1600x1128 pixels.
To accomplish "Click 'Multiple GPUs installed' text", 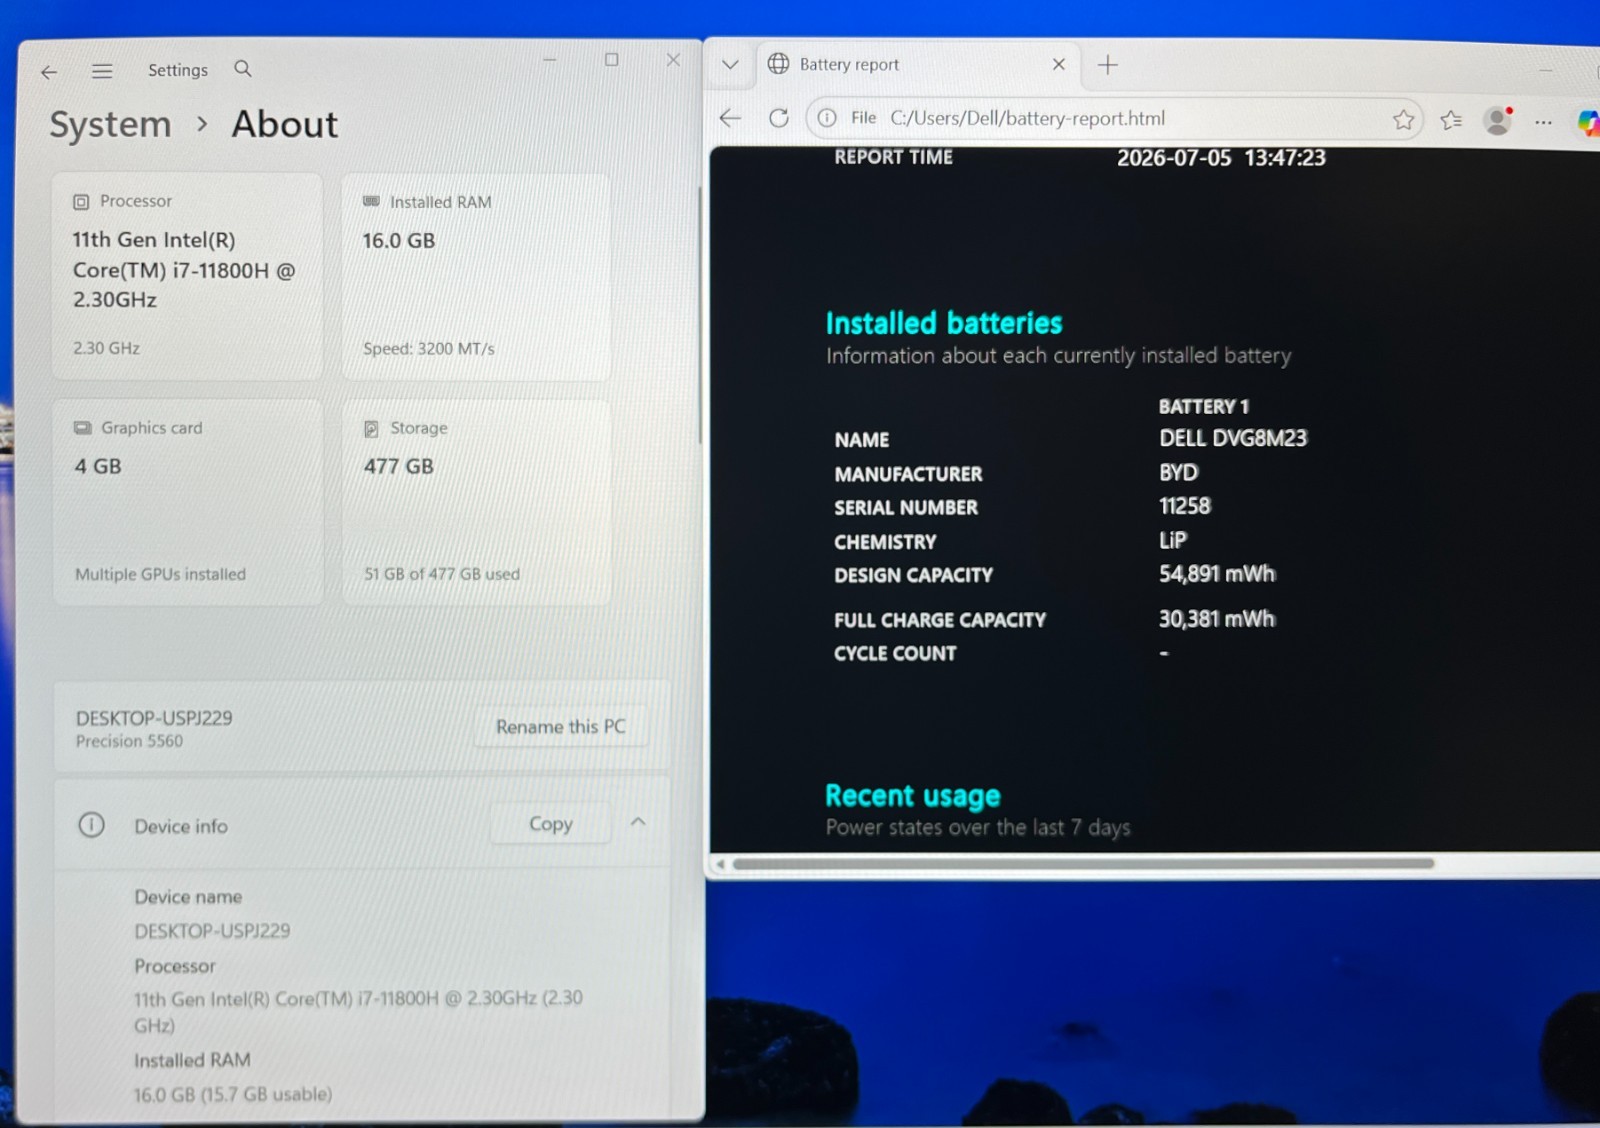I will [160, 574].
